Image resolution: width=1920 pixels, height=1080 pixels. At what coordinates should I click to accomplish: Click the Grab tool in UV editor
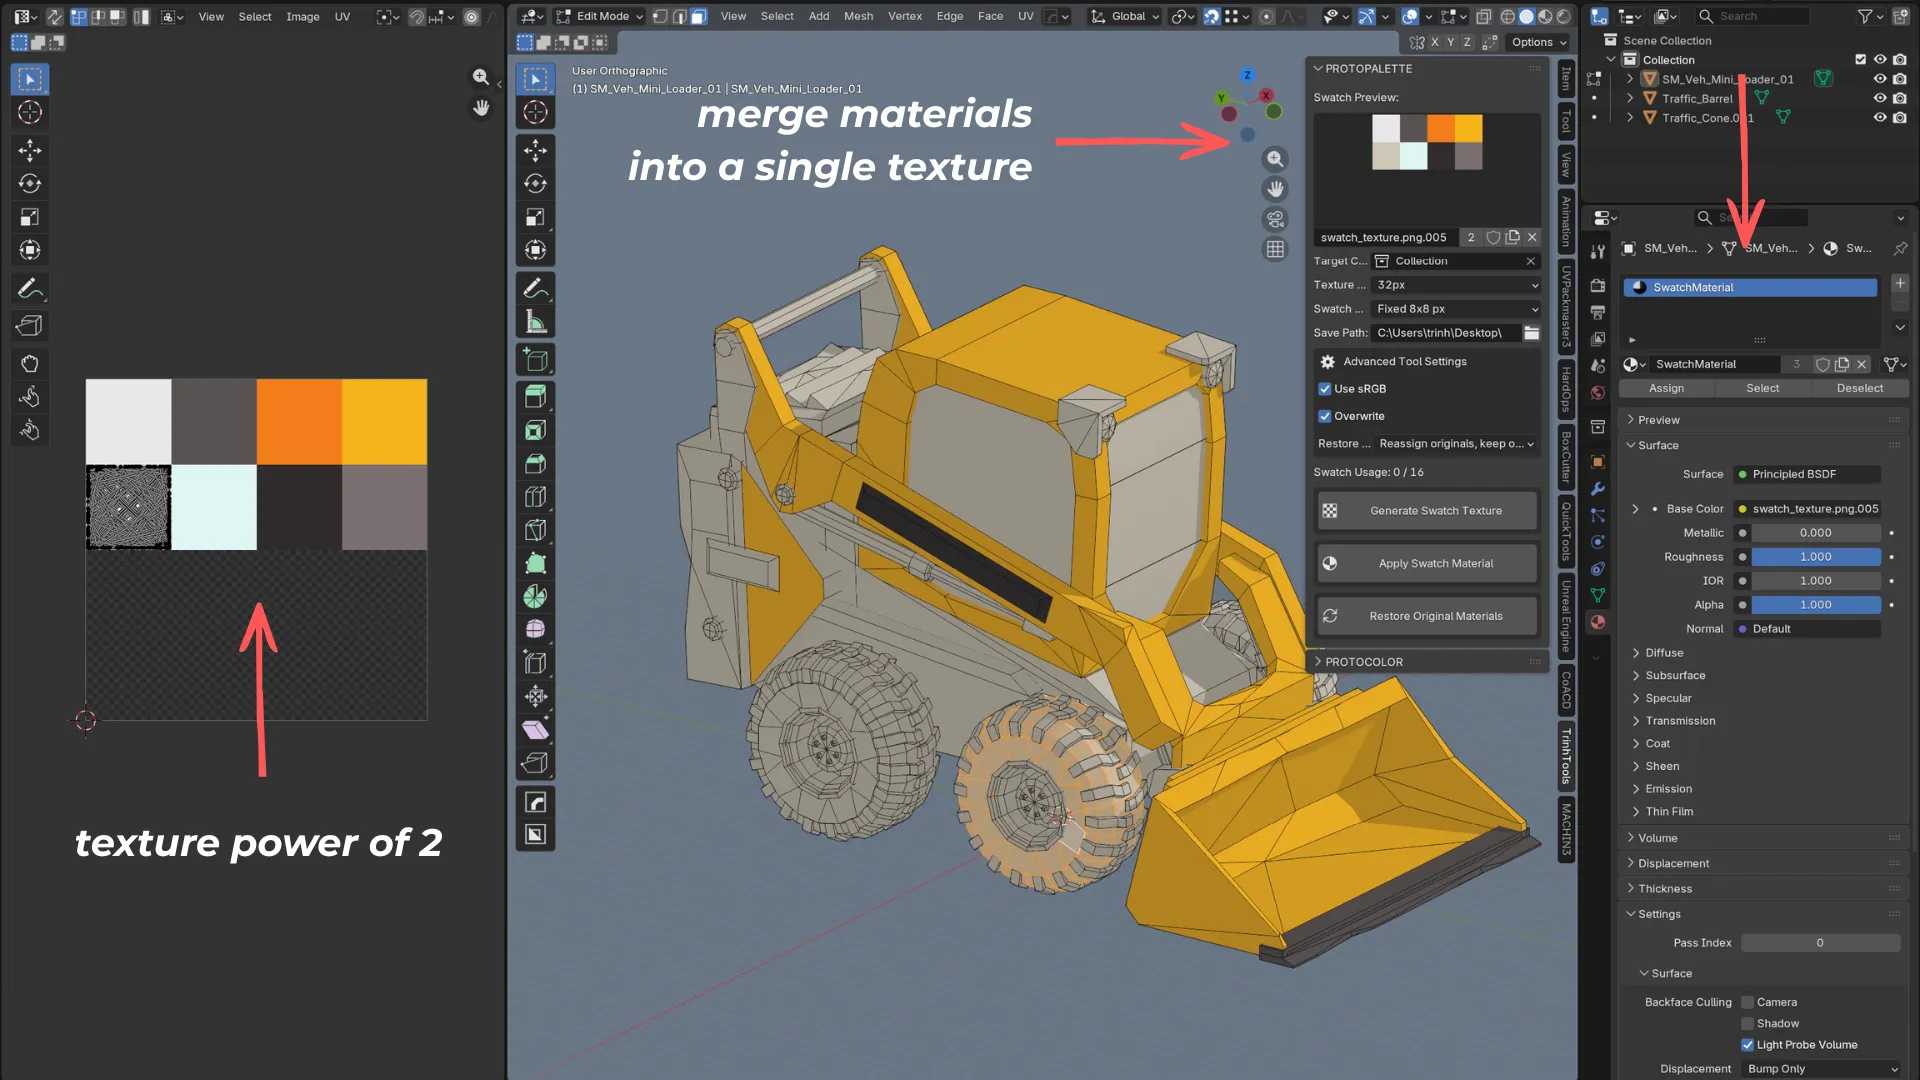30,363
